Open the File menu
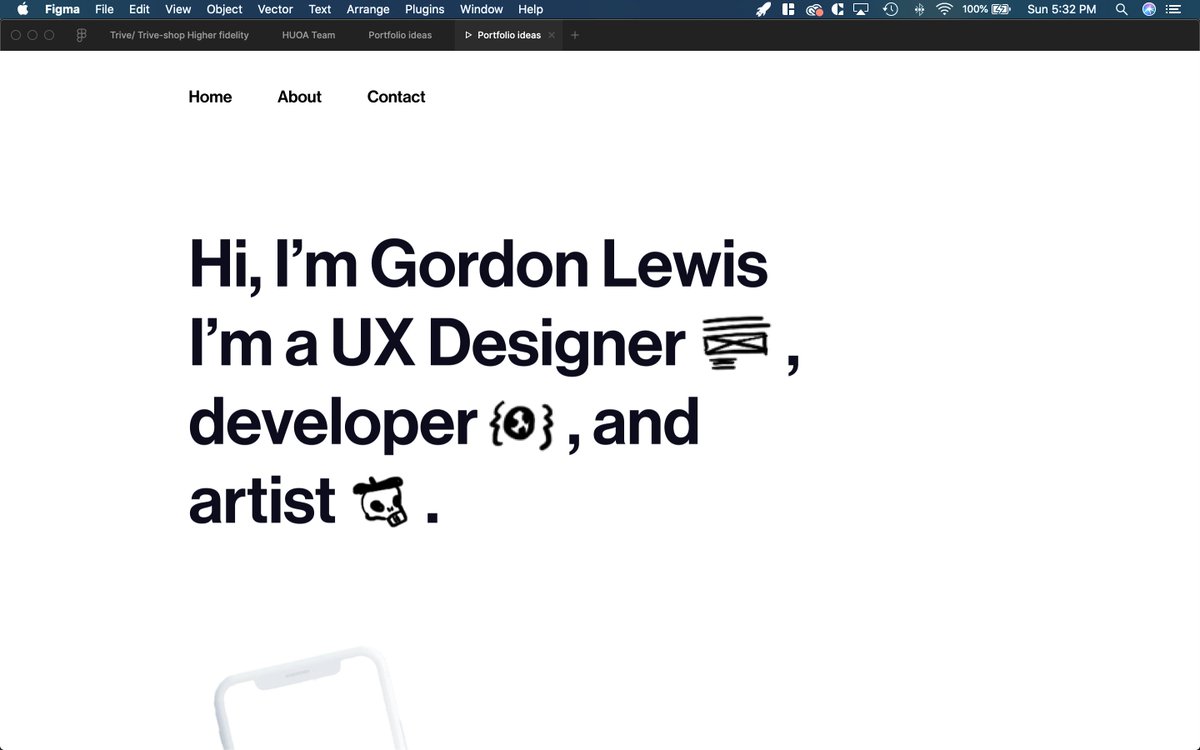Image resolution: width=1200 pixels, height=750 pixels. 104,9
